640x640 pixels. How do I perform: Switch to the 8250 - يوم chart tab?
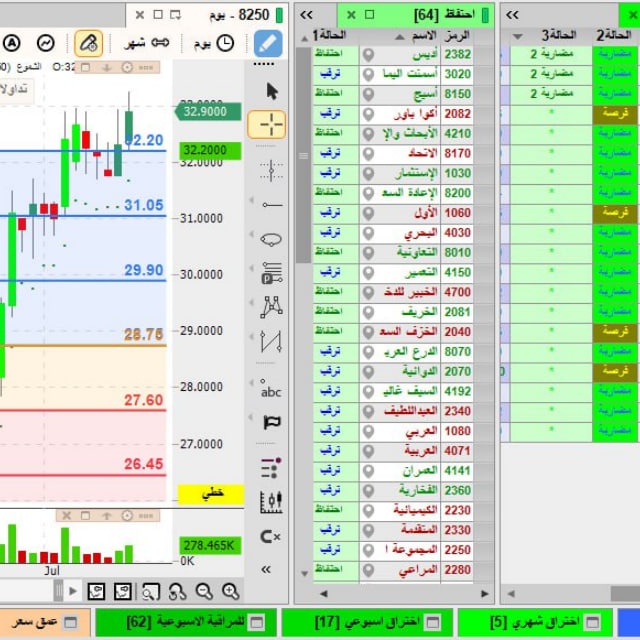207,15
